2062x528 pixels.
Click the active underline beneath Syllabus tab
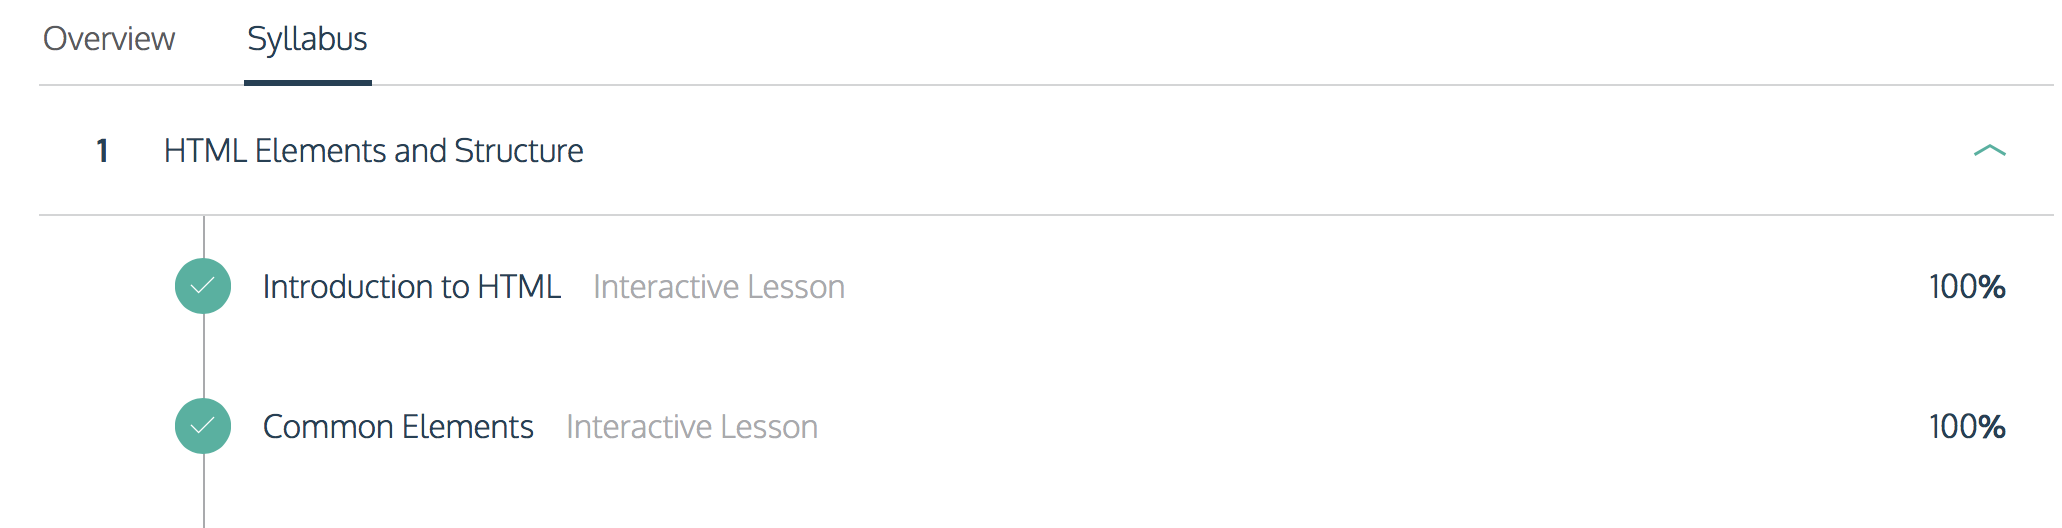(x=308, y=83)
